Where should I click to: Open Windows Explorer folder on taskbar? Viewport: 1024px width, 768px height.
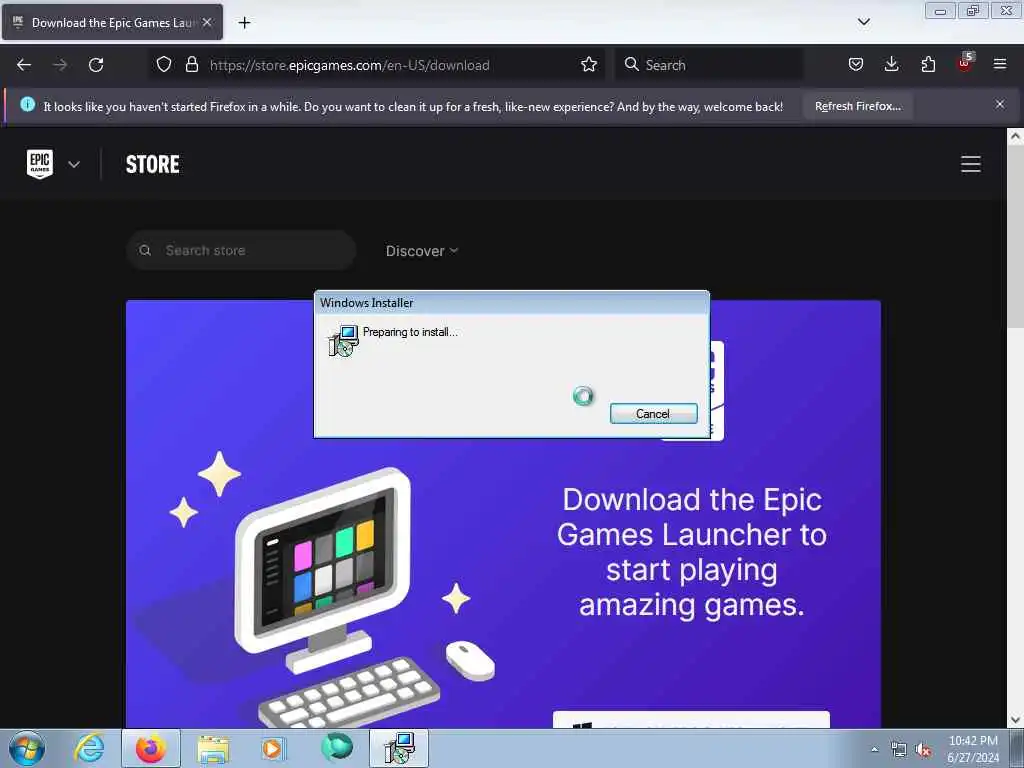point(213,749)
